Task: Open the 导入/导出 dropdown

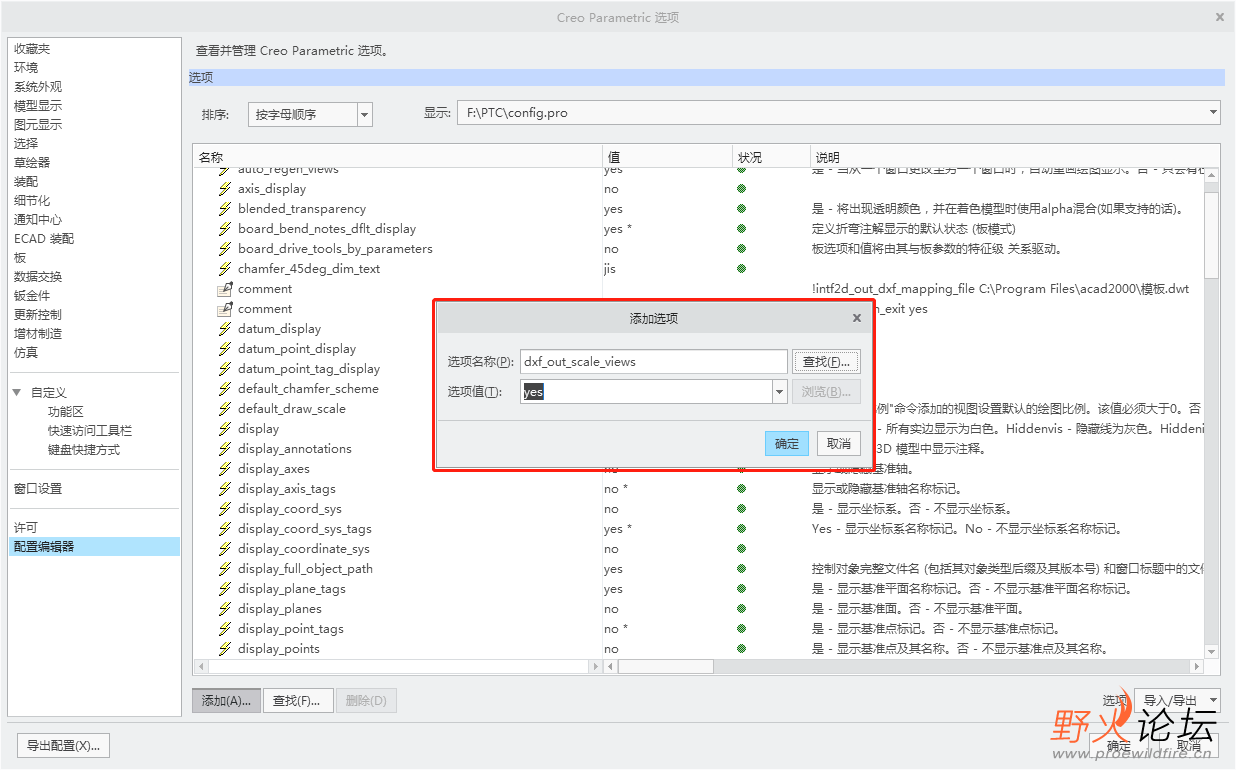Action: 1177,701
